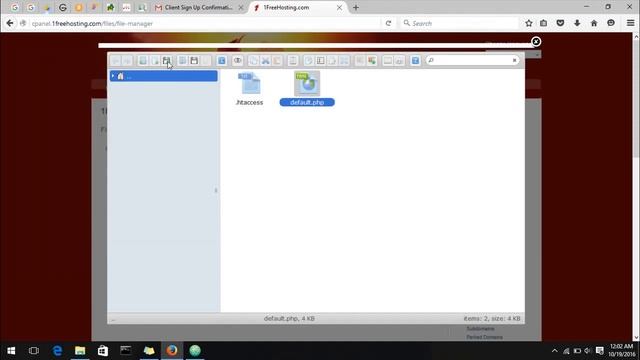Click the Extract archive toolbar icon

click(360, 61)
